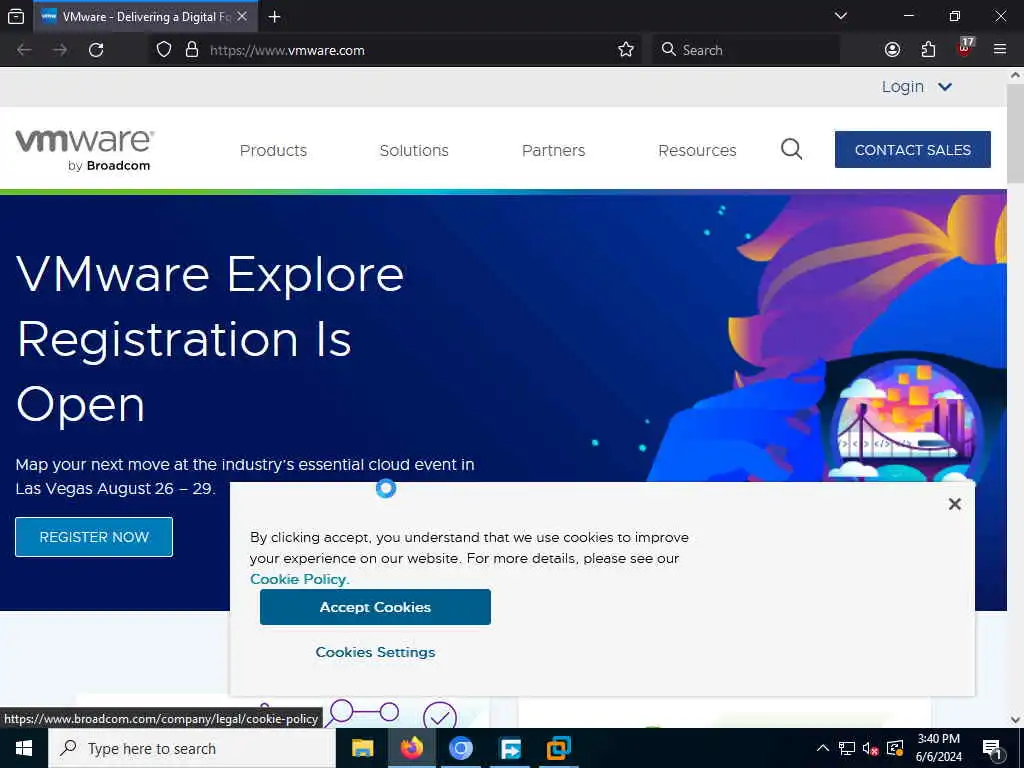Click Accept Cookies button
This screenshot has height=768, width=1024.
(x=376, y=607)
